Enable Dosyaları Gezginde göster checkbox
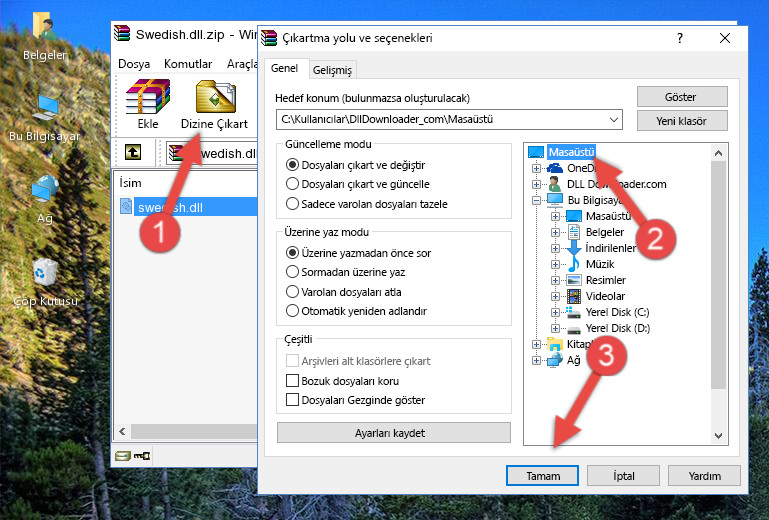The height and width of the screenshot is (520, 769). point(292,400)
